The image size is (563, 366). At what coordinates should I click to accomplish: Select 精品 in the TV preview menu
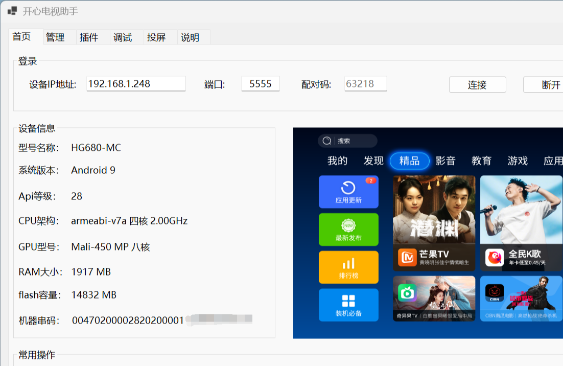[410, 161]
